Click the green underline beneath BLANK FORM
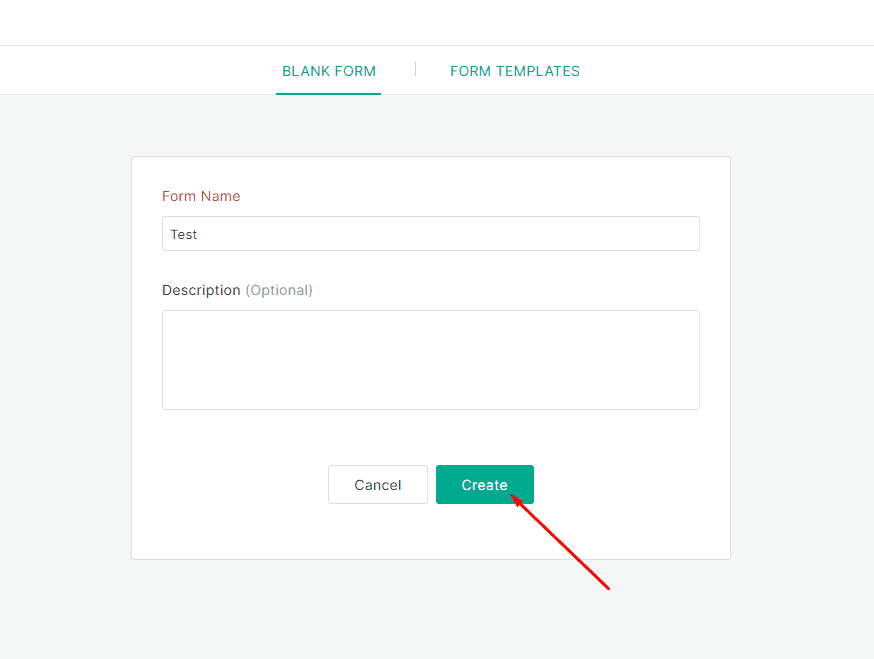The width and height of the screenshot is (874, 659). 328,94
